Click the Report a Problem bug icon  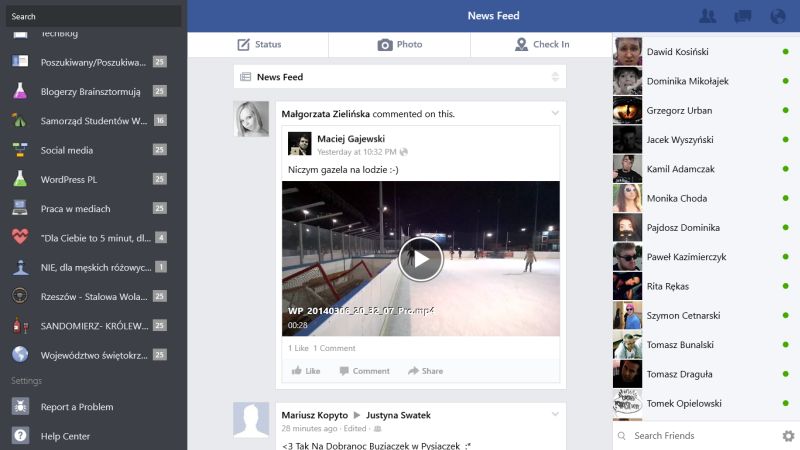[x=20, y=407]
